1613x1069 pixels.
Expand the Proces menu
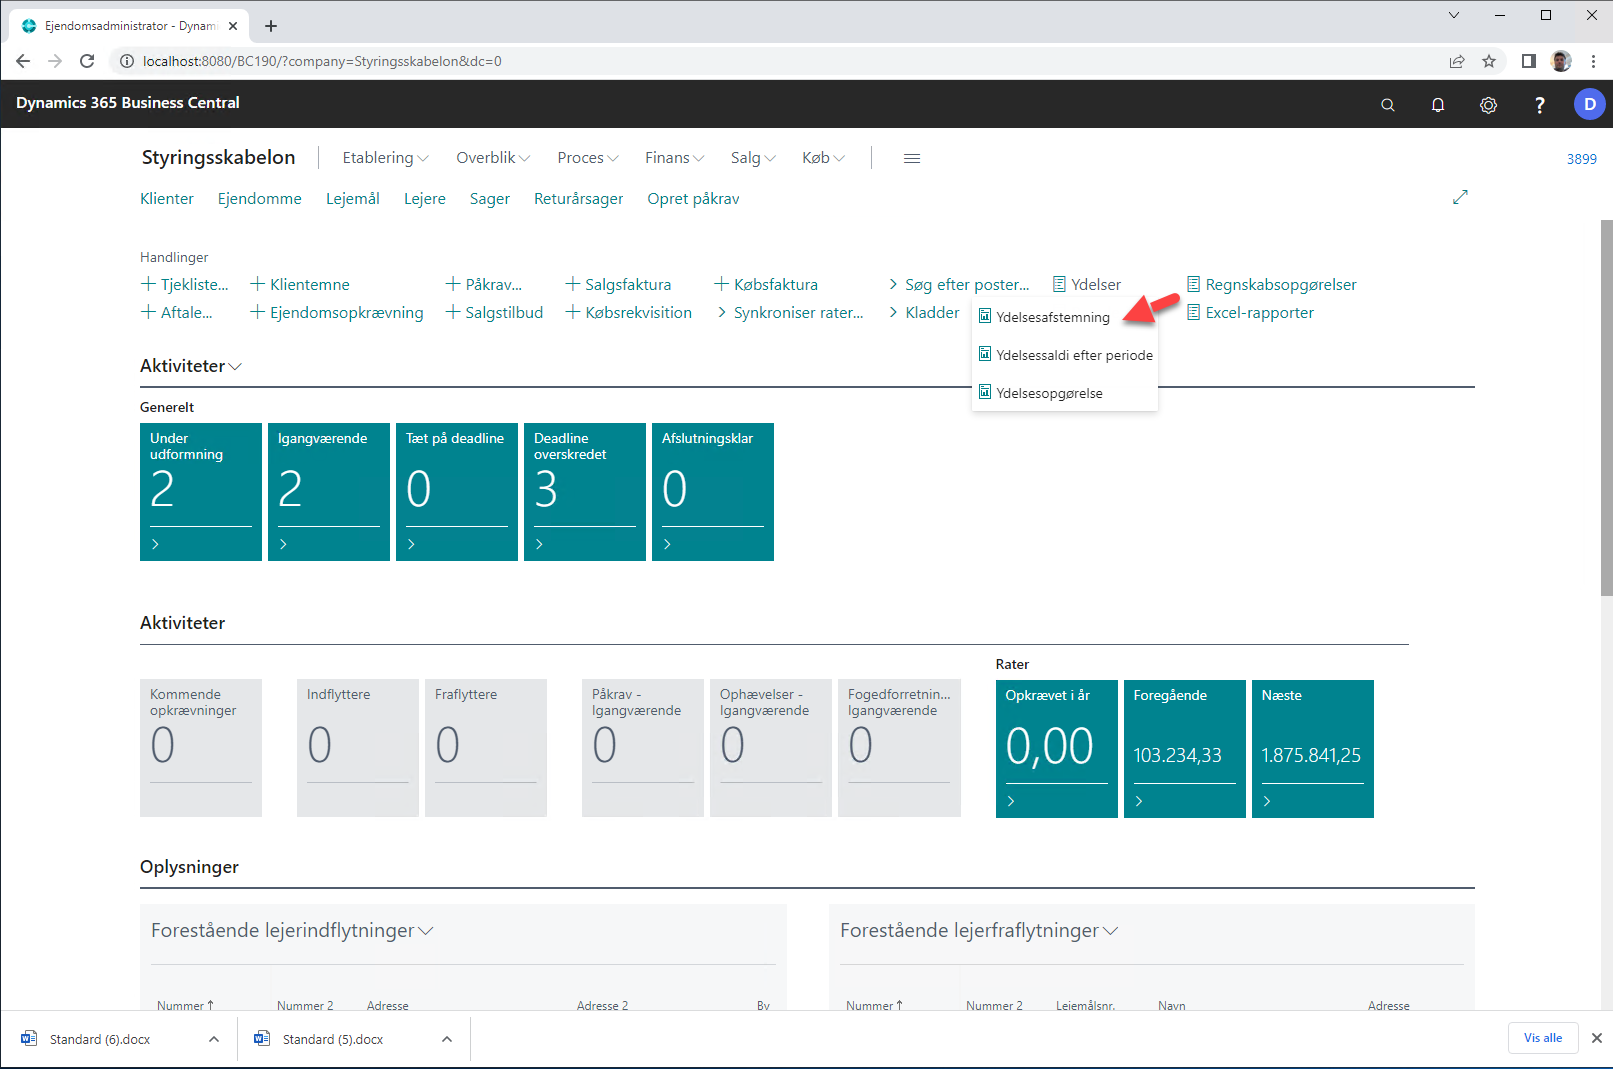(588, 158)
